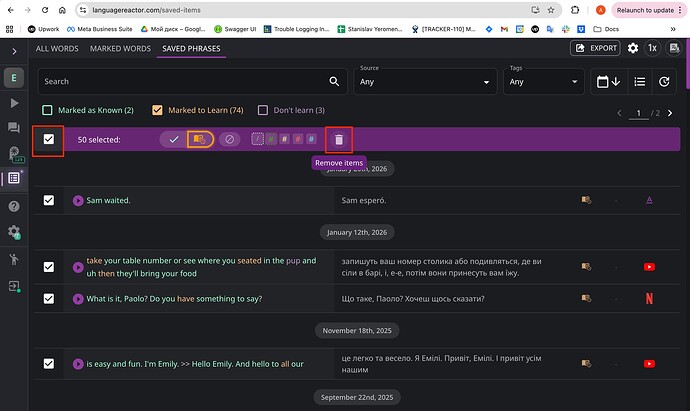Click the search magnifier icon
Screen dimensions: 690x411
[x=335, y=81]
